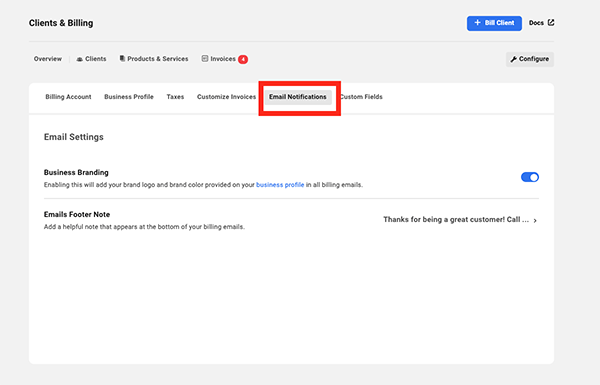600x385 pixels.
Task: Click the Products & Services document icon
Action: (x=122, y=59)
